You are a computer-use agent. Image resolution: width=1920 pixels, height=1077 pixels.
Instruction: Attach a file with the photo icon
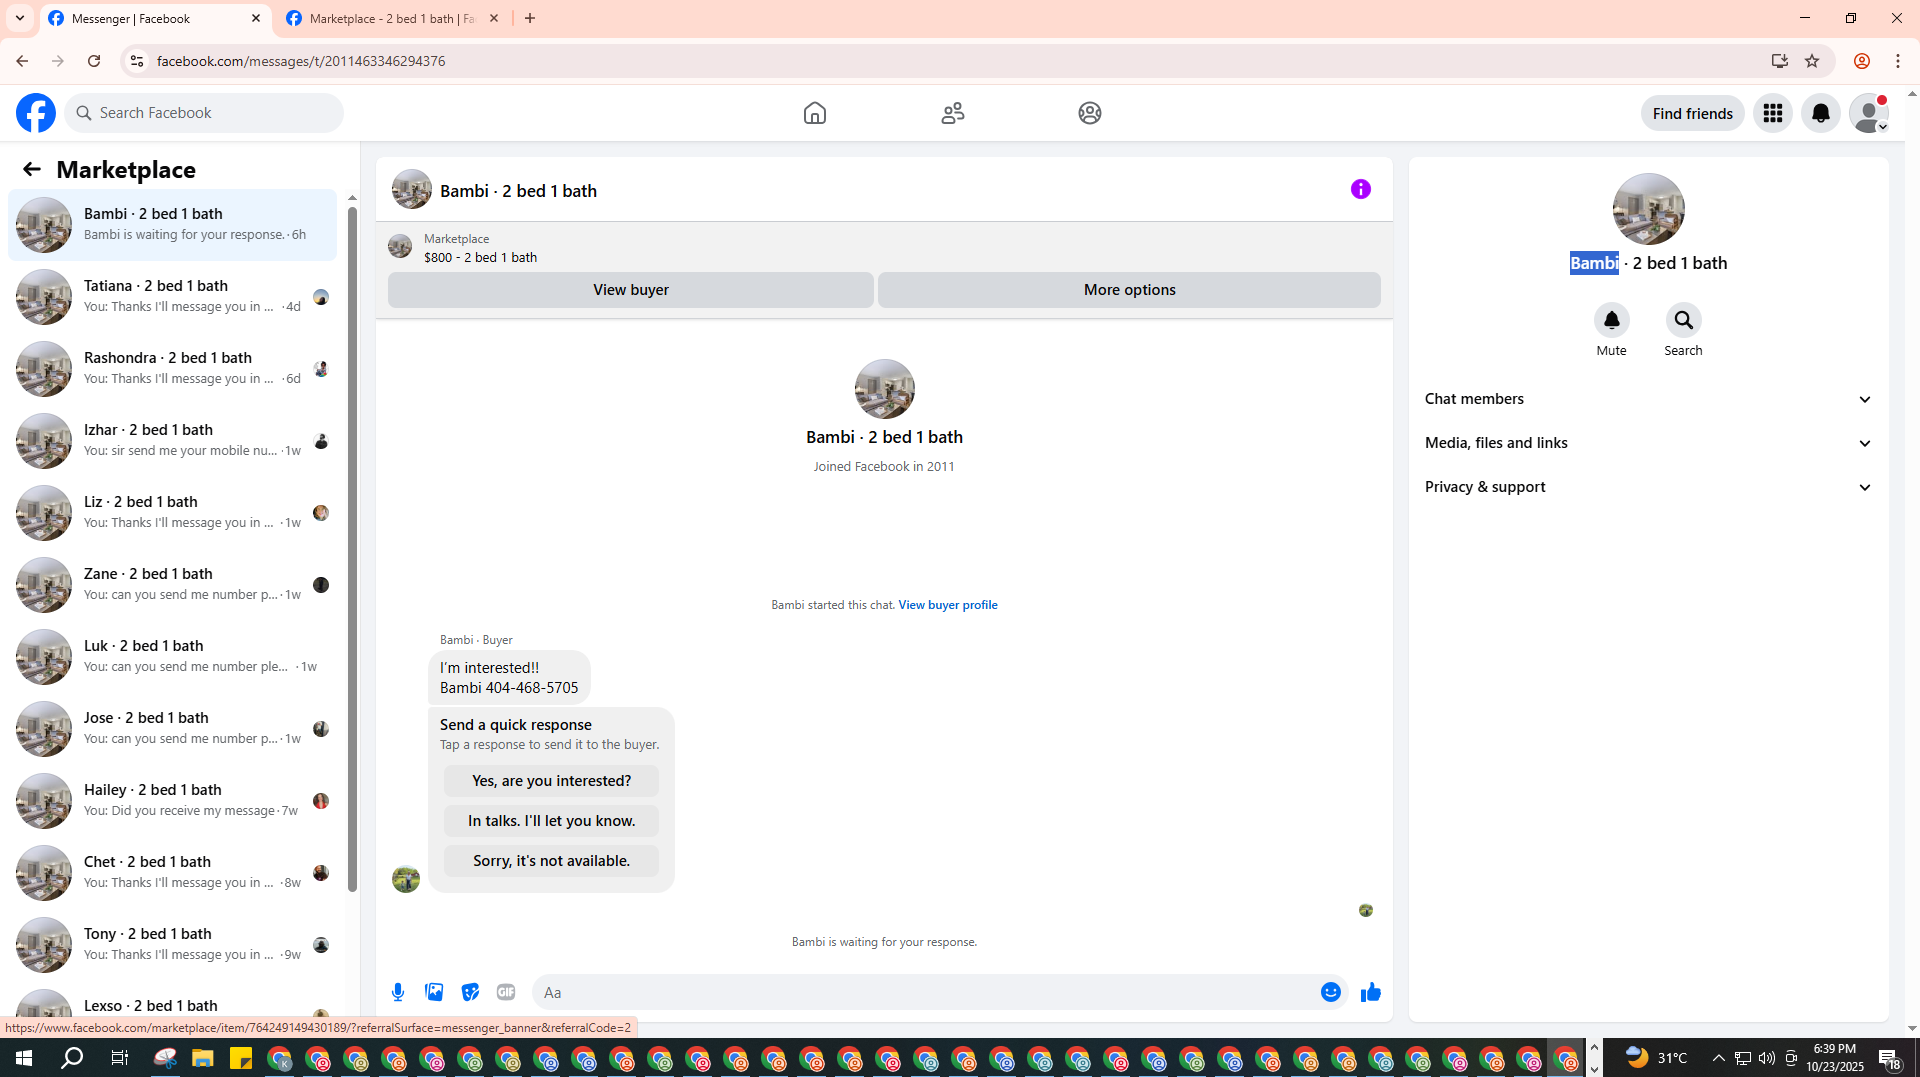tap(434, 992)
